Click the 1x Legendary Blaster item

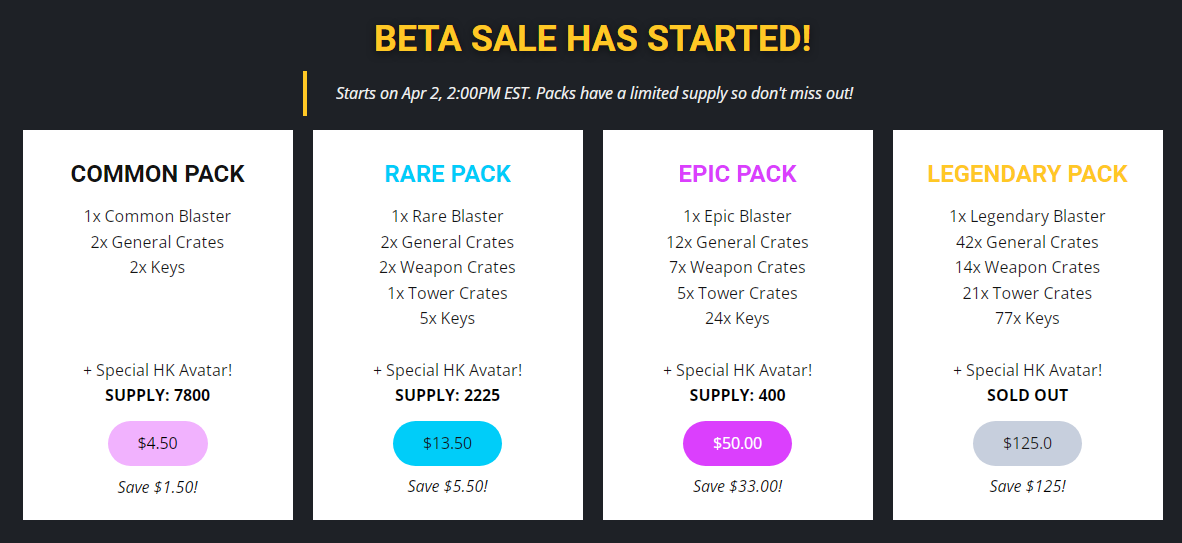click(x=1027, y=216)
